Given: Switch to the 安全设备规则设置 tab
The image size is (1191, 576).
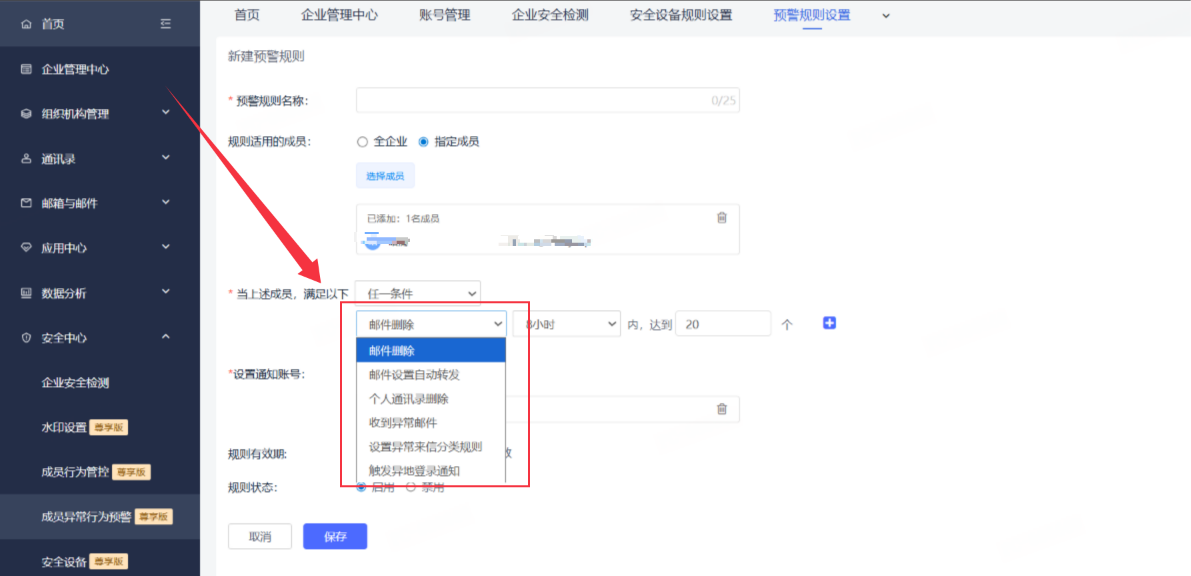Looking at the screenshot, I should tap(681, 14).
